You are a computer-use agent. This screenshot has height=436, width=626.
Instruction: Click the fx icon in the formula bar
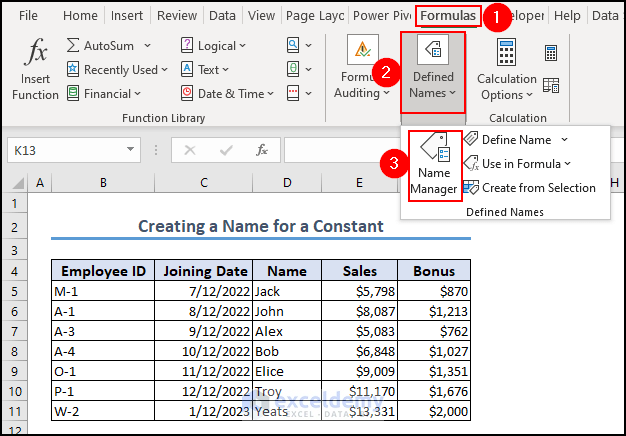(x=262, y=150)
